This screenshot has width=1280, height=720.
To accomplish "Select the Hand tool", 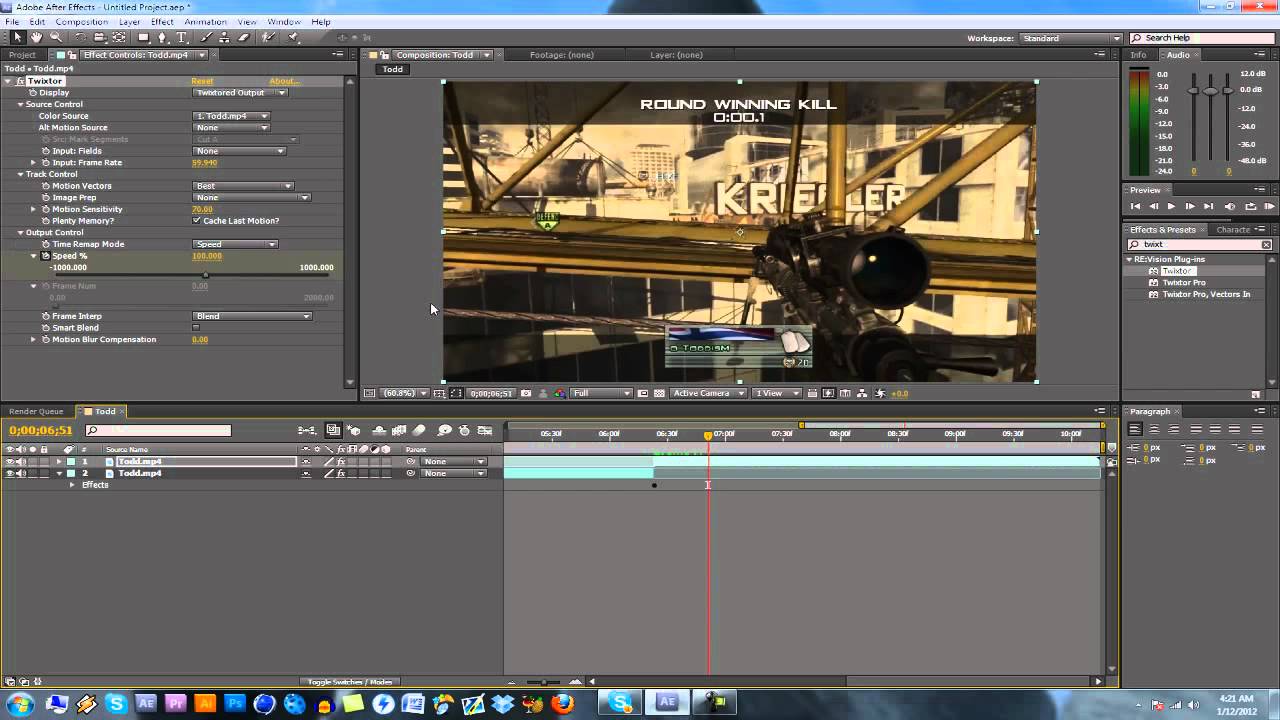I will pos(36,38).
